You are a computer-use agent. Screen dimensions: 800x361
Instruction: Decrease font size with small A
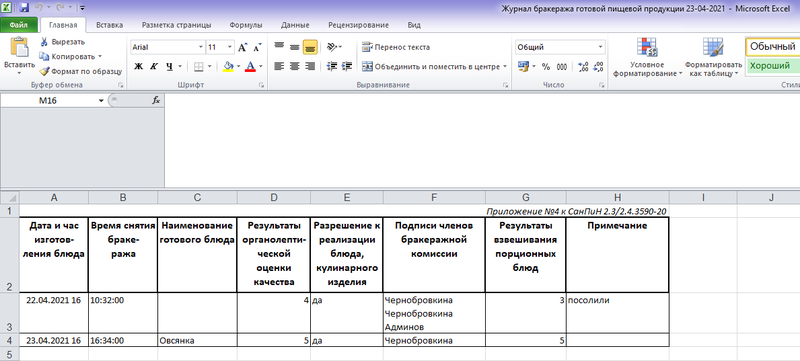258,47
